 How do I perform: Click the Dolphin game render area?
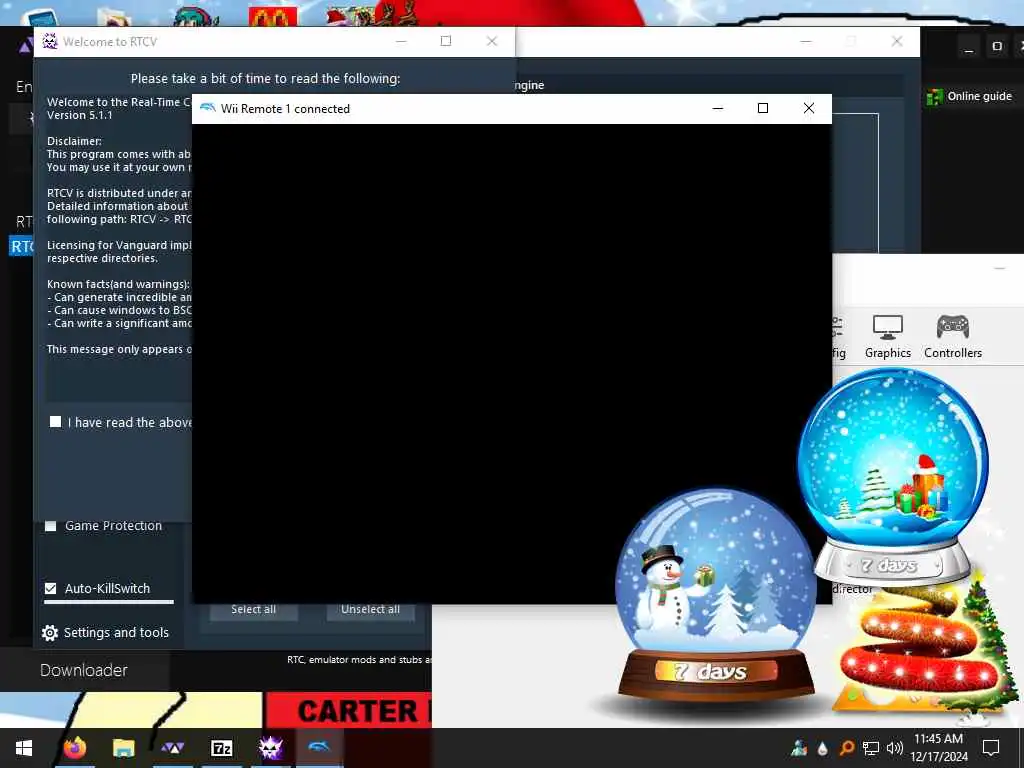(511, 363)
